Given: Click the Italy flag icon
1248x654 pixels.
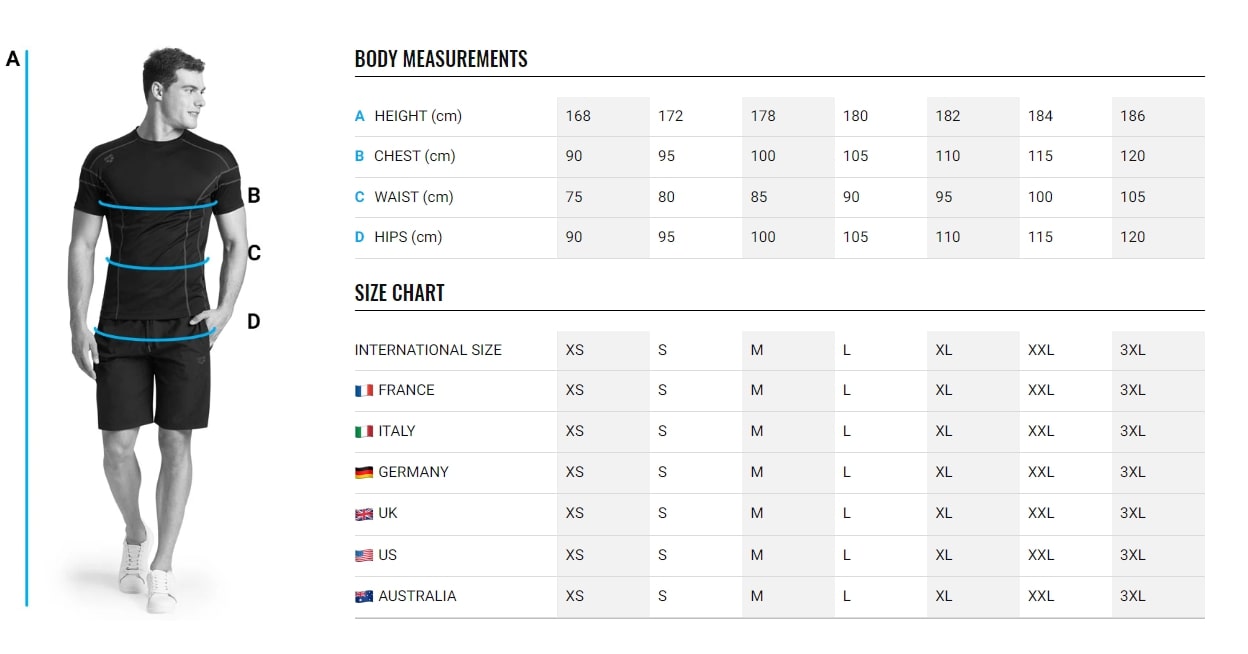Looking at the screenshot, I should pos(364,432).
